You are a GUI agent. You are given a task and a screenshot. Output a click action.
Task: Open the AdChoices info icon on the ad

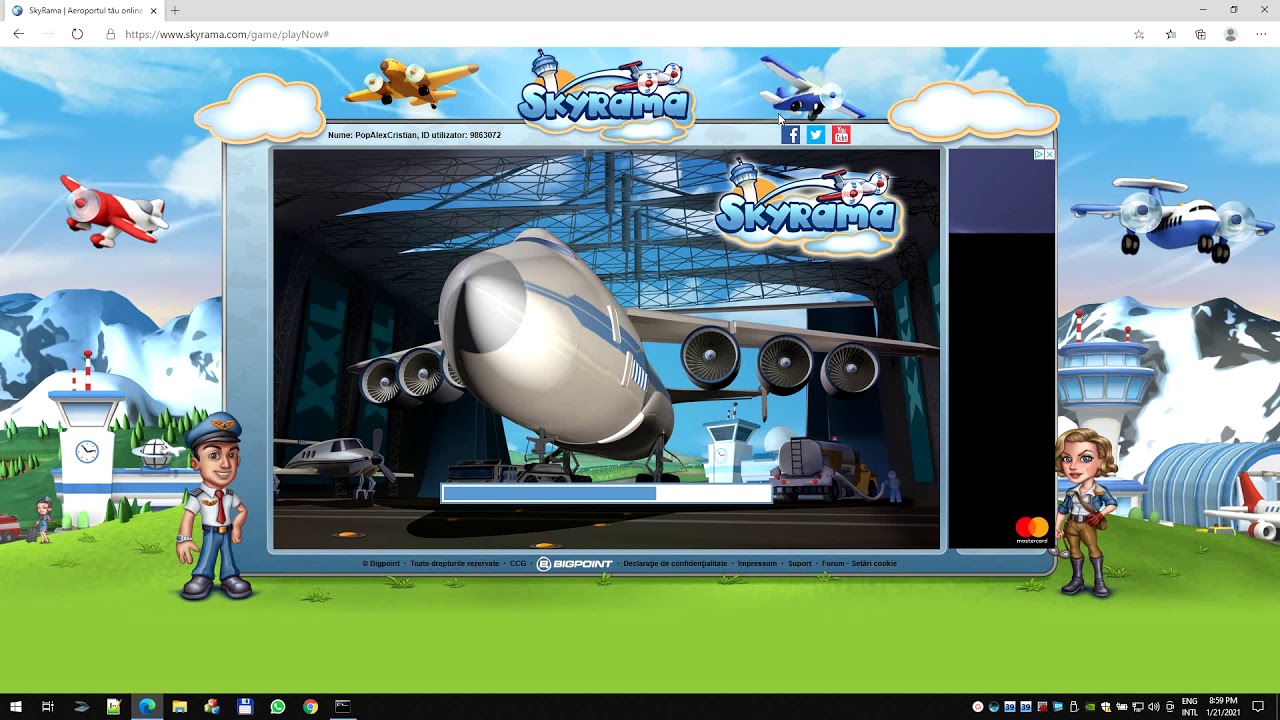[1039, 154]
